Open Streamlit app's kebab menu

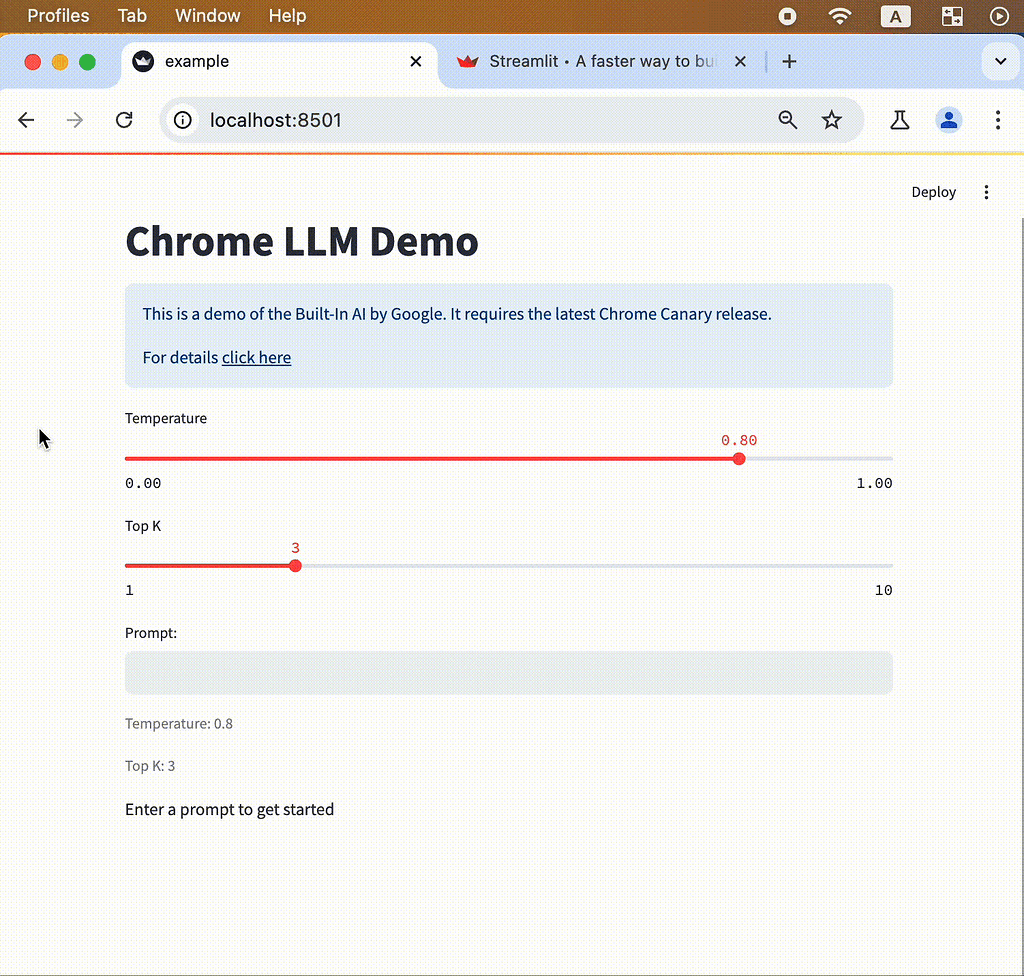pyautogui.click(x=986, y=192)
